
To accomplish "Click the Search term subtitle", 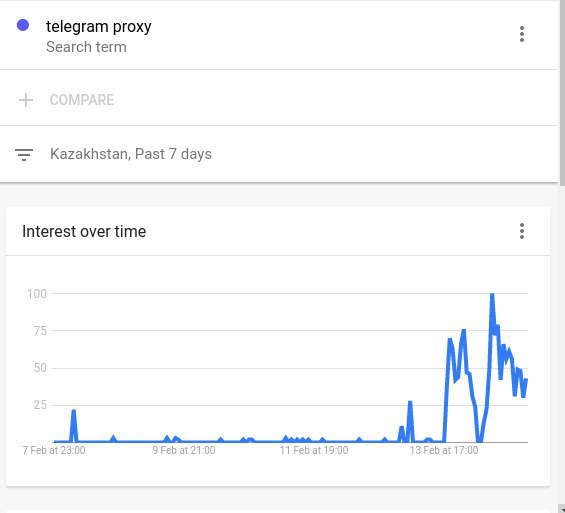I will (x=86, y=47).
